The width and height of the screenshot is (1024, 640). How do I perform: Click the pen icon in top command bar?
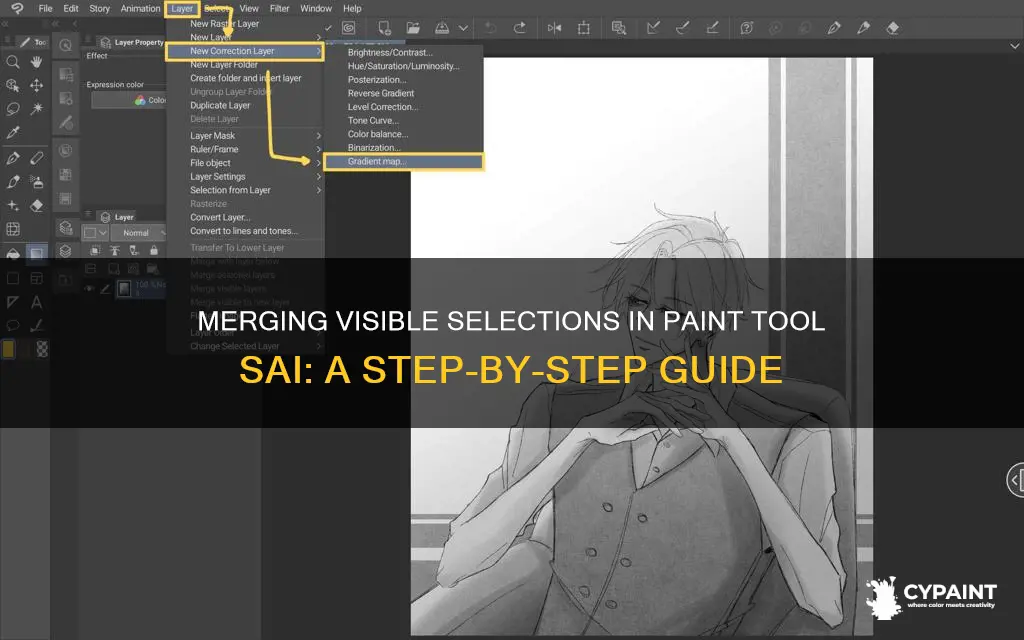point(834,28)
